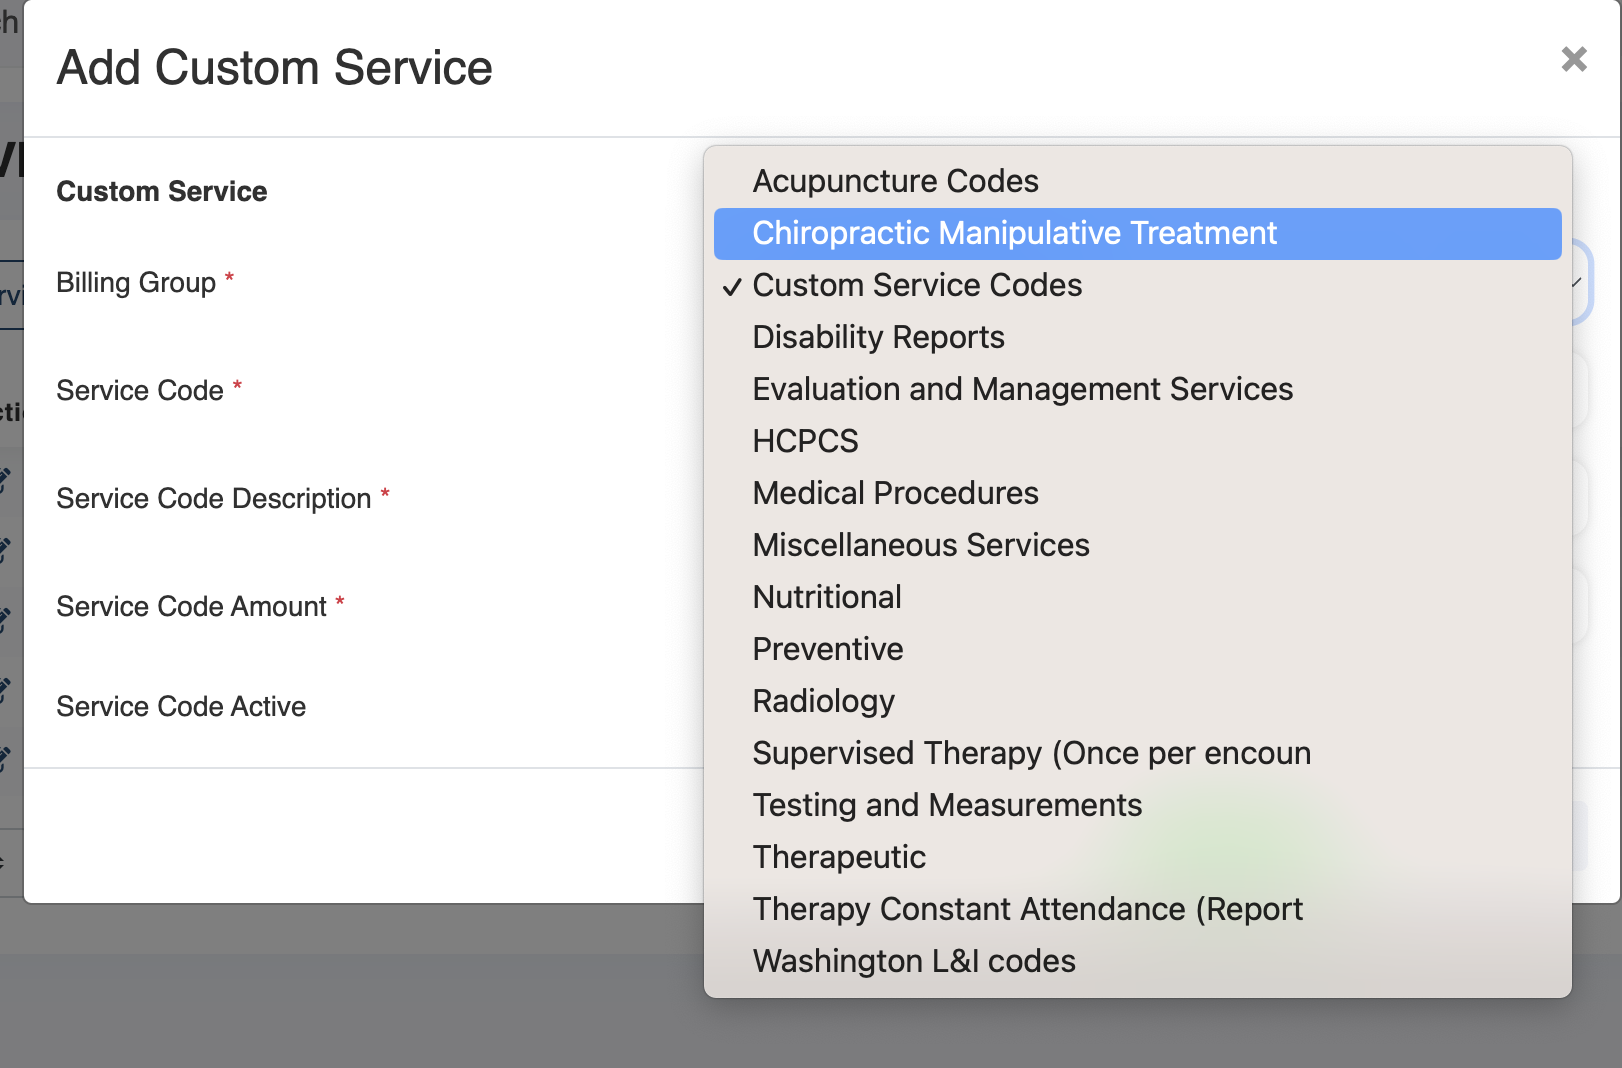Click the checkmark beside Custom Service Codes

(733, 286)
